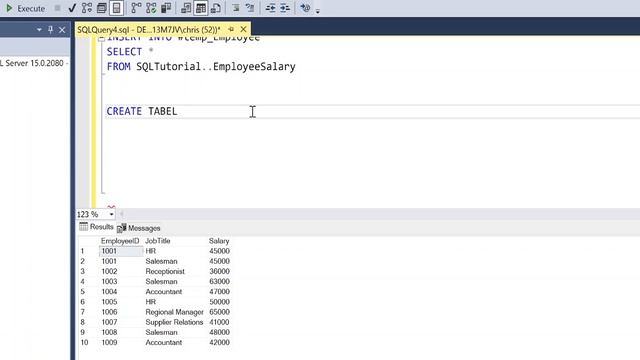The image size is (640, 360).
Task: Display Estimated Execution Plan
Action: (87, 8)
